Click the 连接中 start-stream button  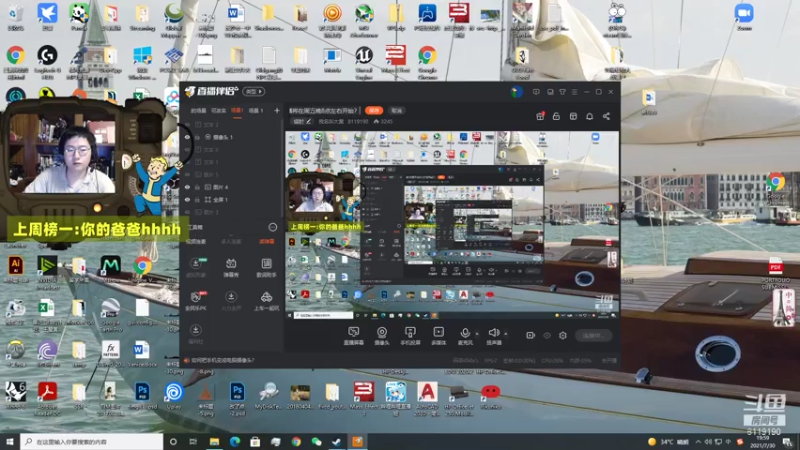(593, 335)
